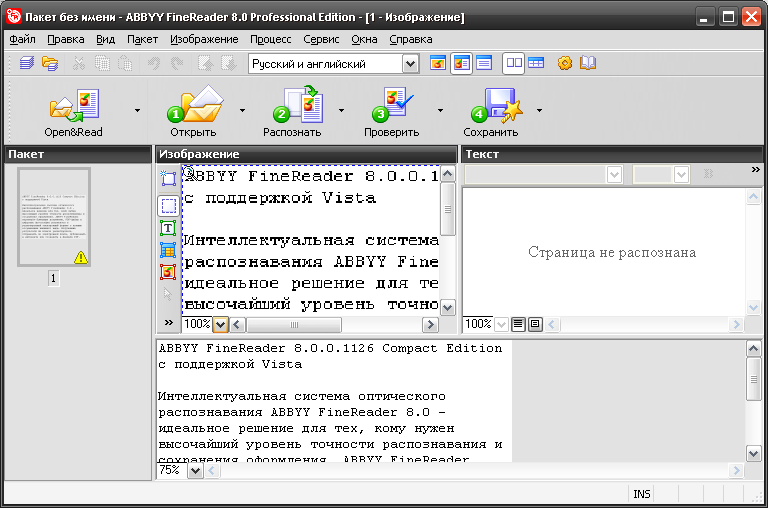768x508 pixels.
Task: Click image pane scroll left arrow
Action: (238, 324)
